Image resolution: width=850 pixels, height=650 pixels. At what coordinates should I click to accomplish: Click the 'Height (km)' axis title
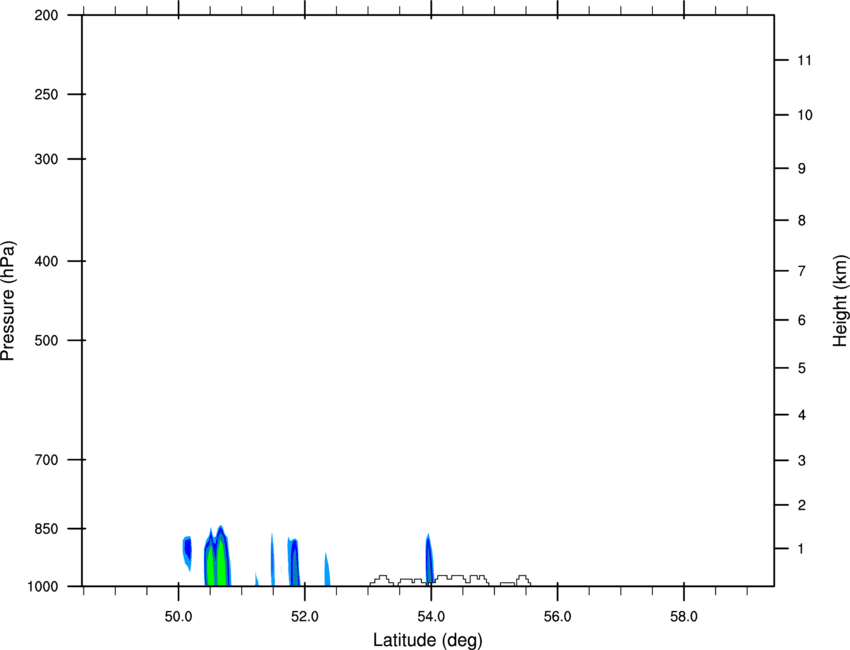click(x=840, y=300)
